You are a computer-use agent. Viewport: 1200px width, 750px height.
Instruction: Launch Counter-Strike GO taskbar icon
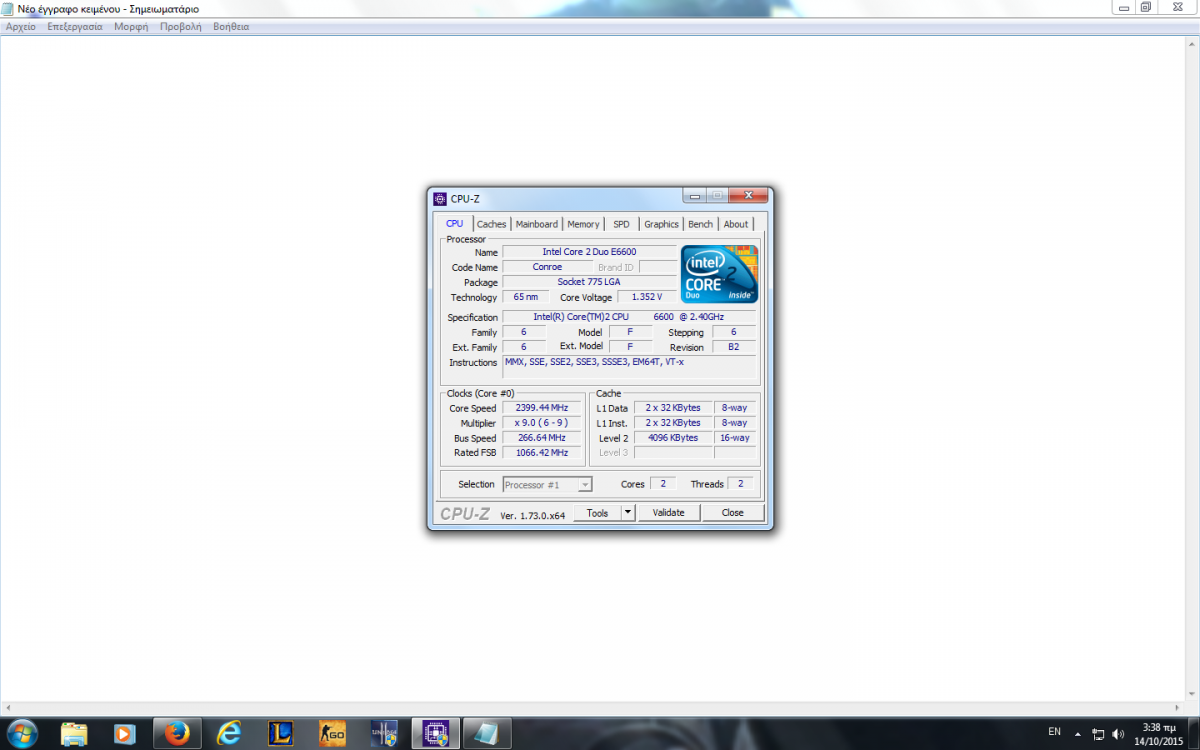tap(332, 733)
